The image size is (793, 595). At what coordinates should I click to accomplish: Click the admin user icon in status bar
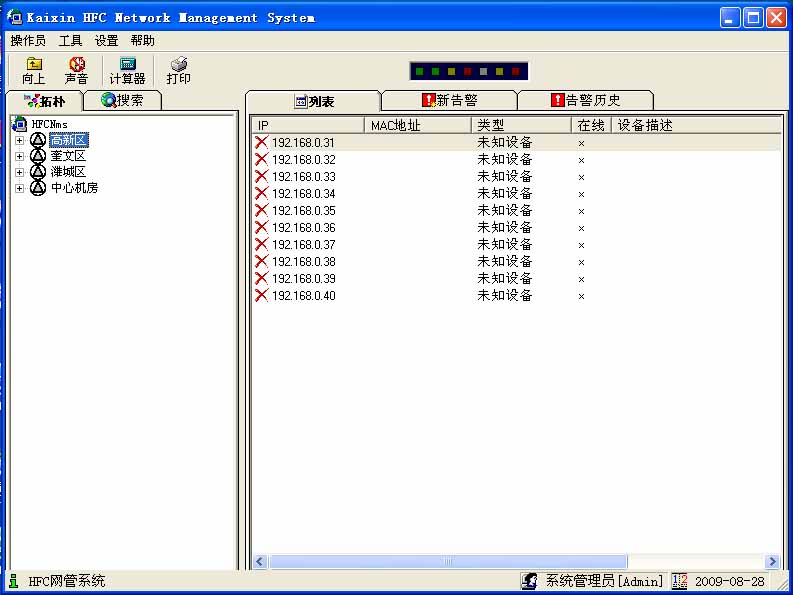(x=530, y=581)
